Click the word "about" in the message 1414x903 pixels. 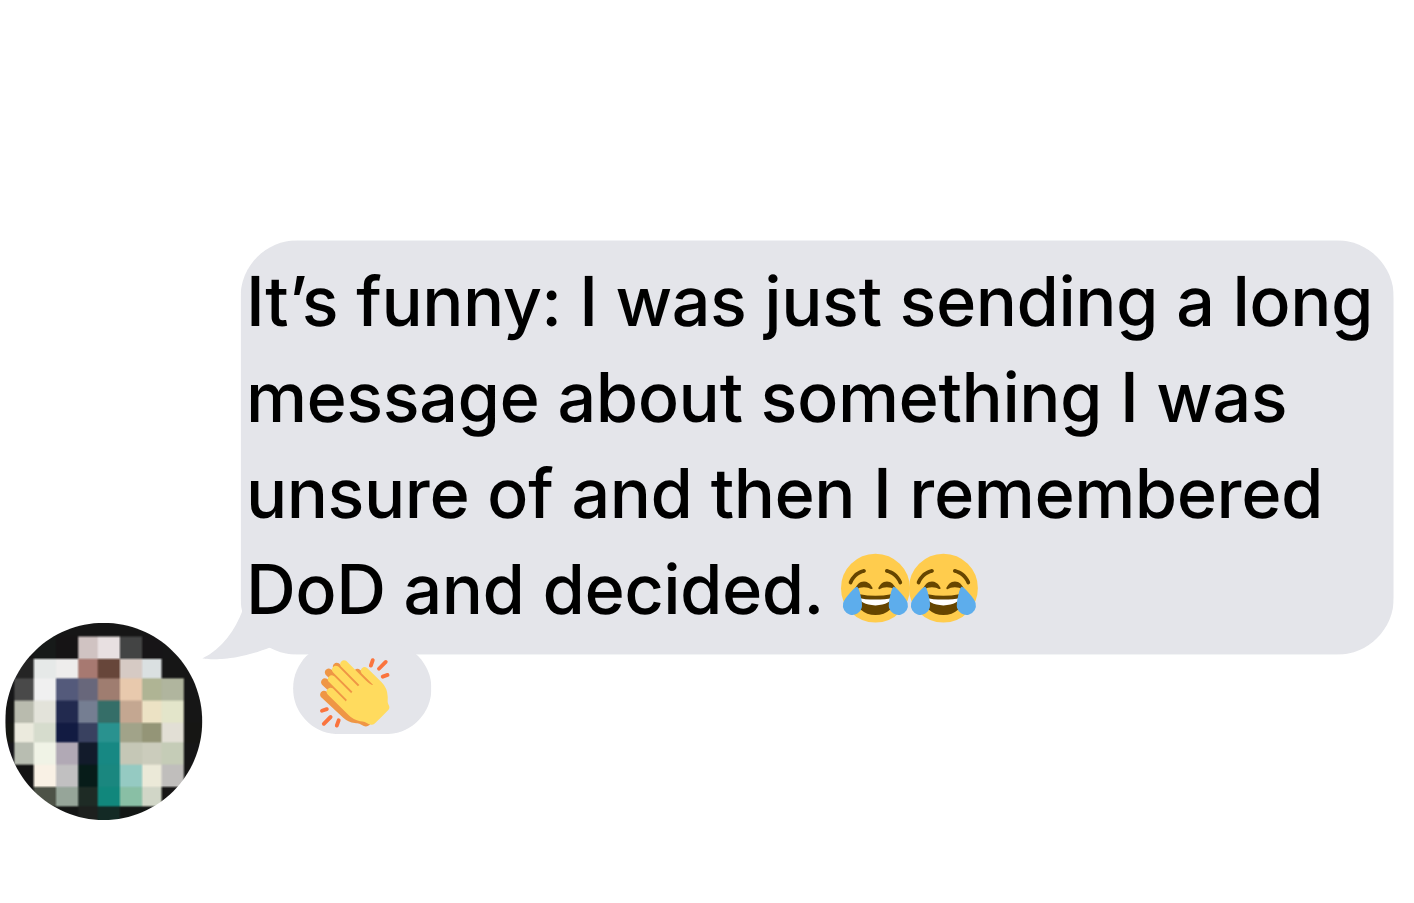pyautogui.click(x=650, y=399)
